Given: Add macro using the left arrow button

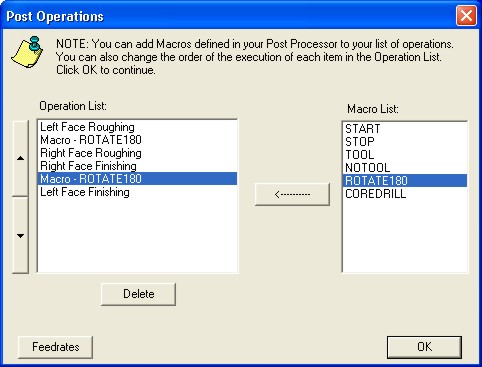Looking at the screenshot, I should tap(292, 194).
